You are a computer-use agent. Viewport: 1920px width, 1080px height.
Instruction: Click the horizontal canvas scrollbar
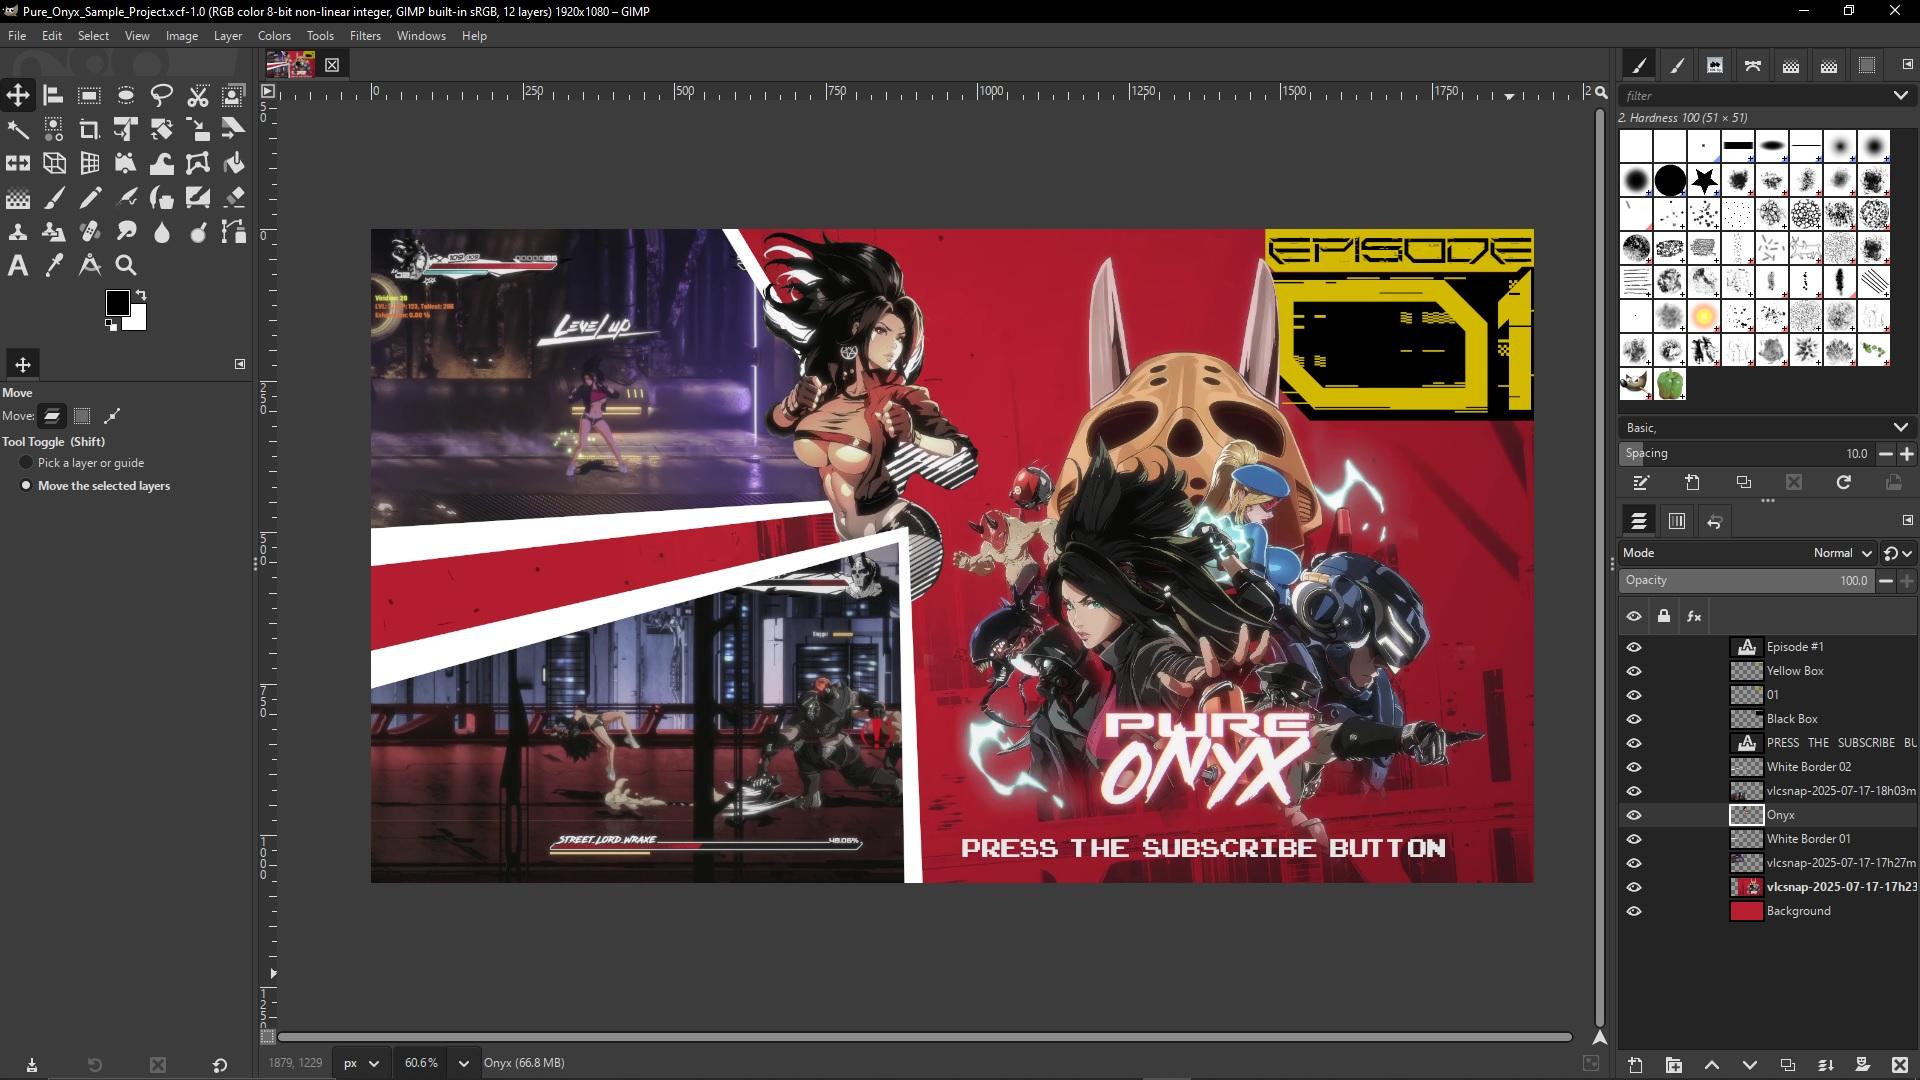pyautogui.click(x=925, y=1037)
